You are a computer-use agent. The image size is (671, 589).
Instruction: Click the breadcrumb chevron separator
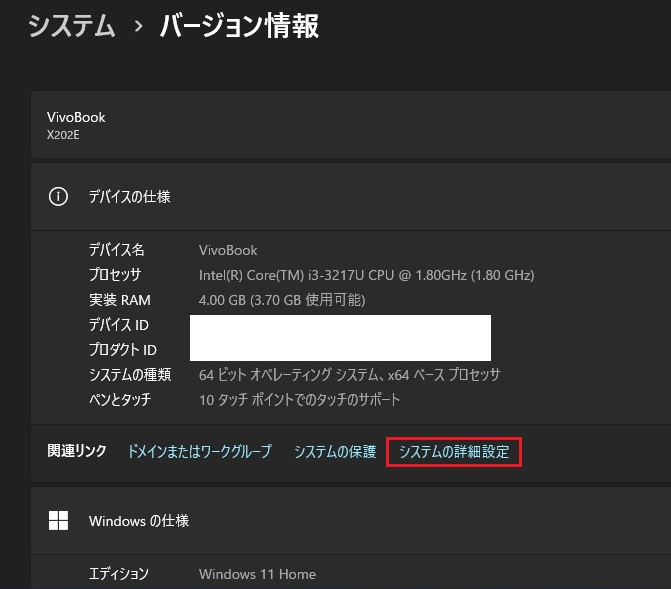click(x=138, y=27)
